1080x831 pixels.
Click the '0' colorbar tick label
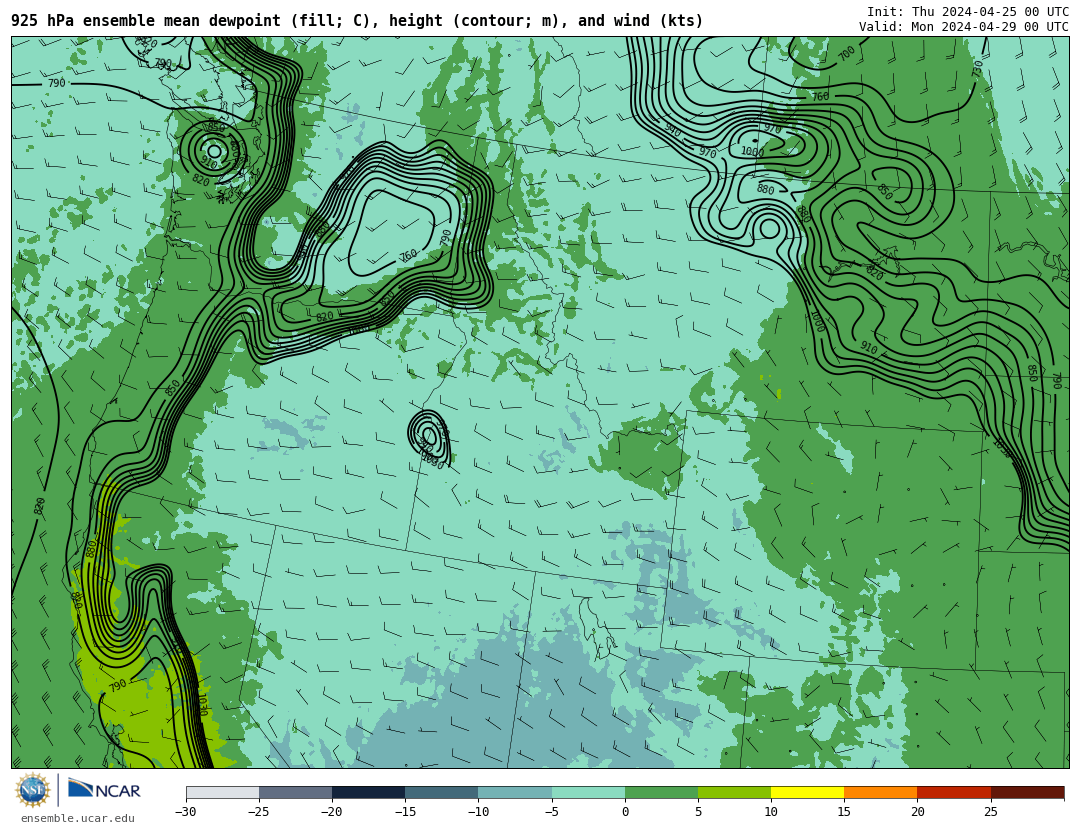point(625,812)
